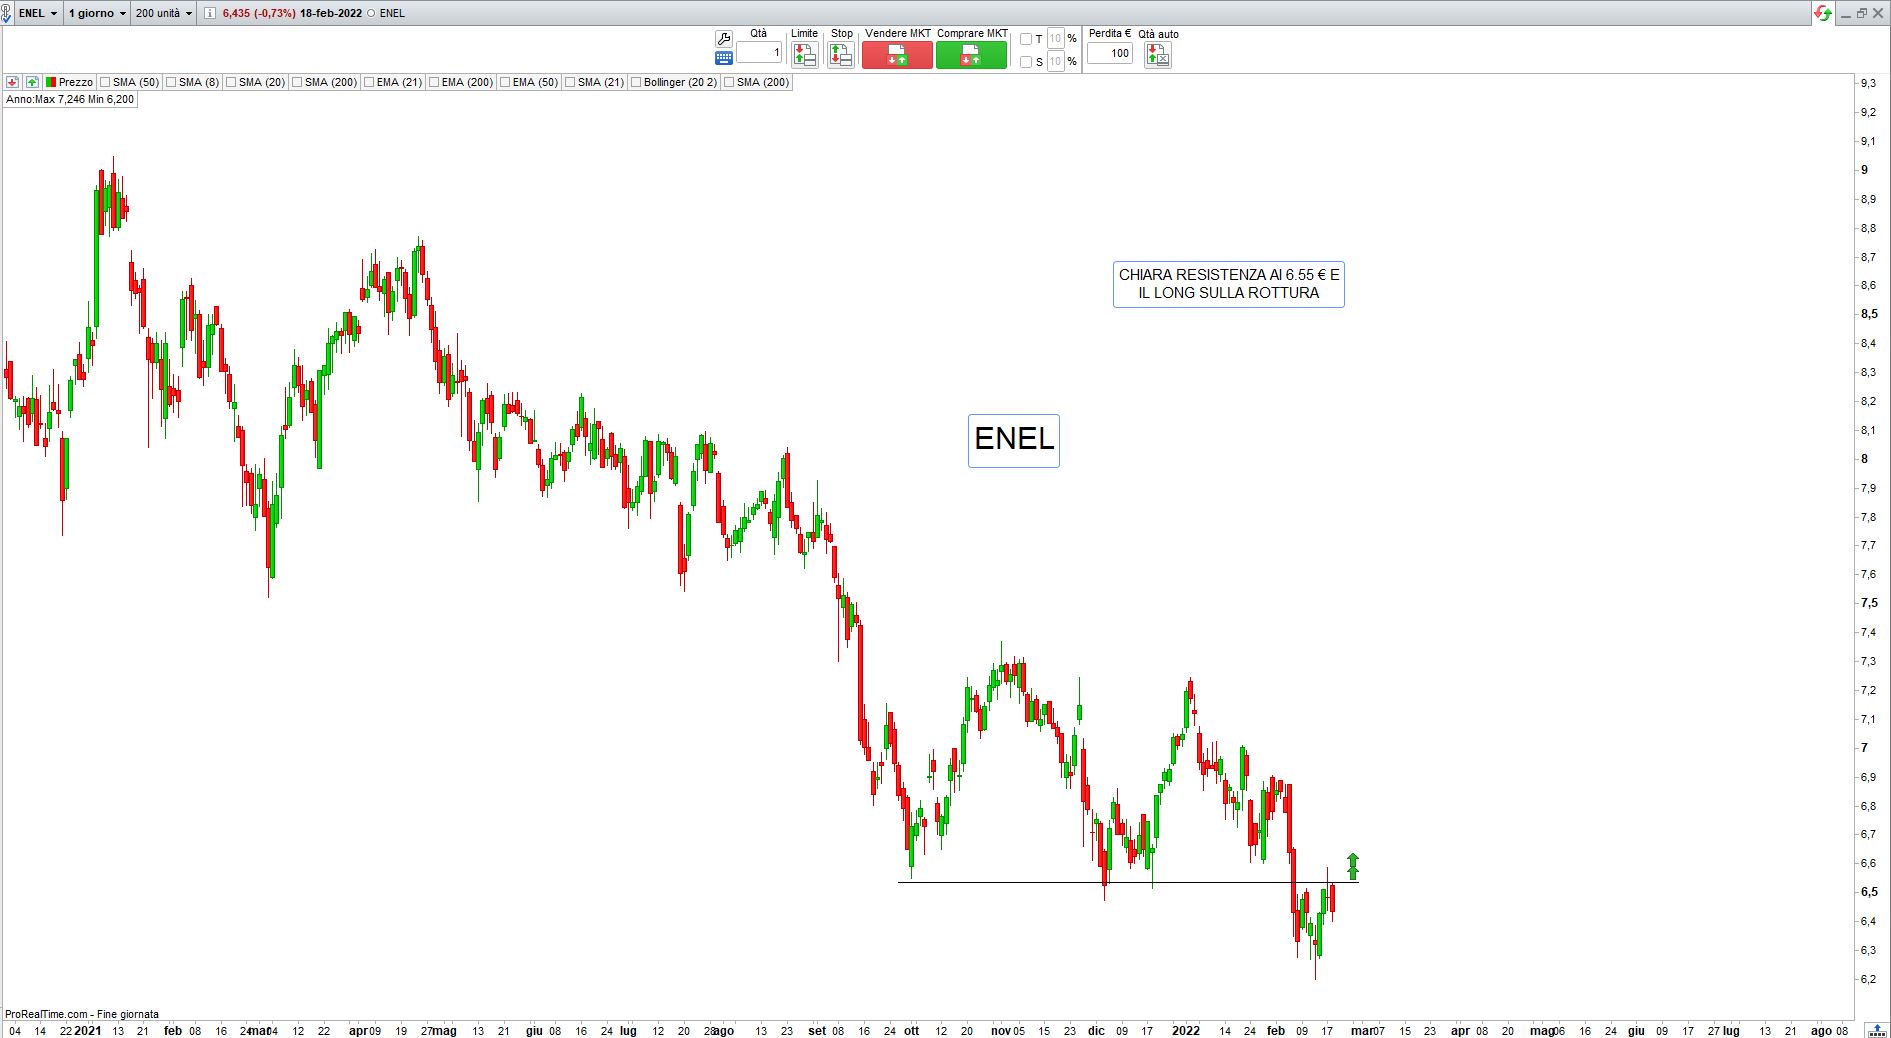
Task: Select the CHIARA RESISTENZA text annotation
Action: pyautogui.click(x=1228, y=284)
